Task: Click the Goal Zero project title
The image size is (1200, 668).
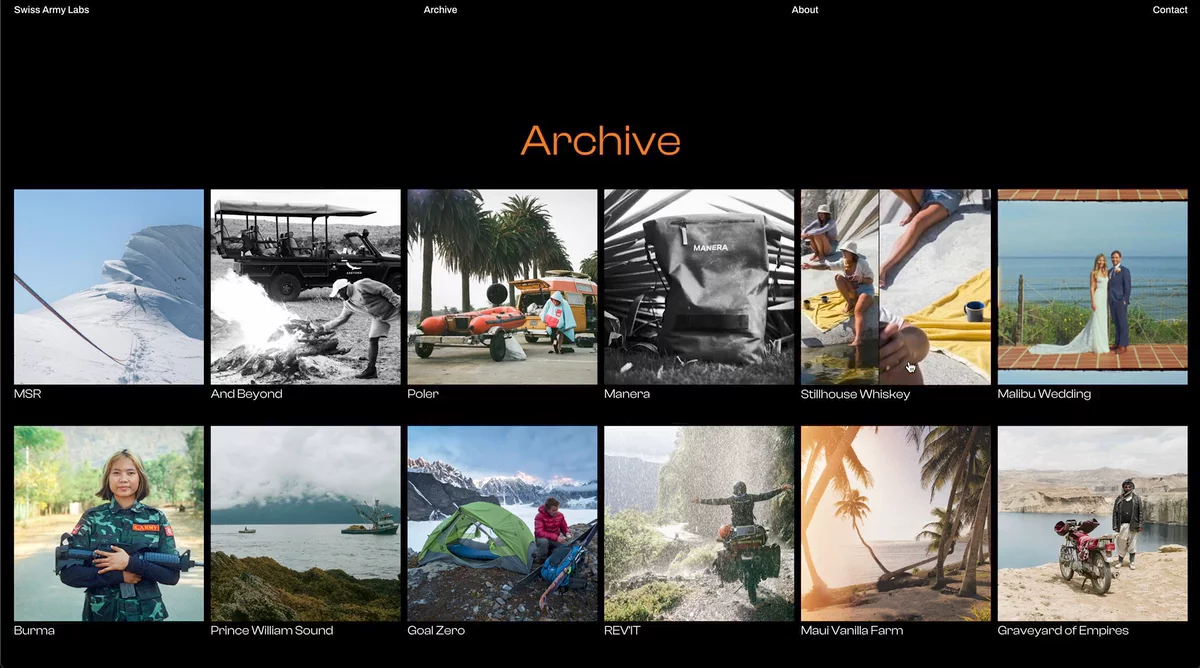Action: (436, 631)
